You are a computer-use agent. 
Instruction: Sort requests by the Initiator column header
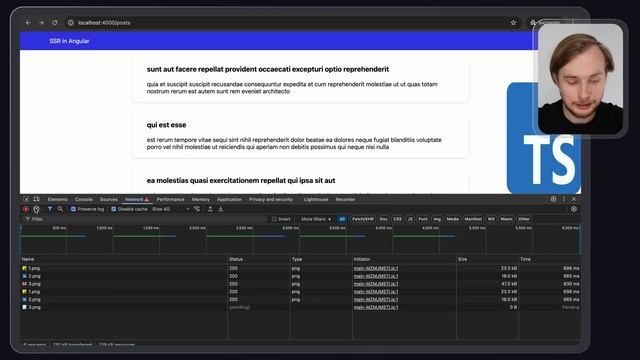point(404,259)
